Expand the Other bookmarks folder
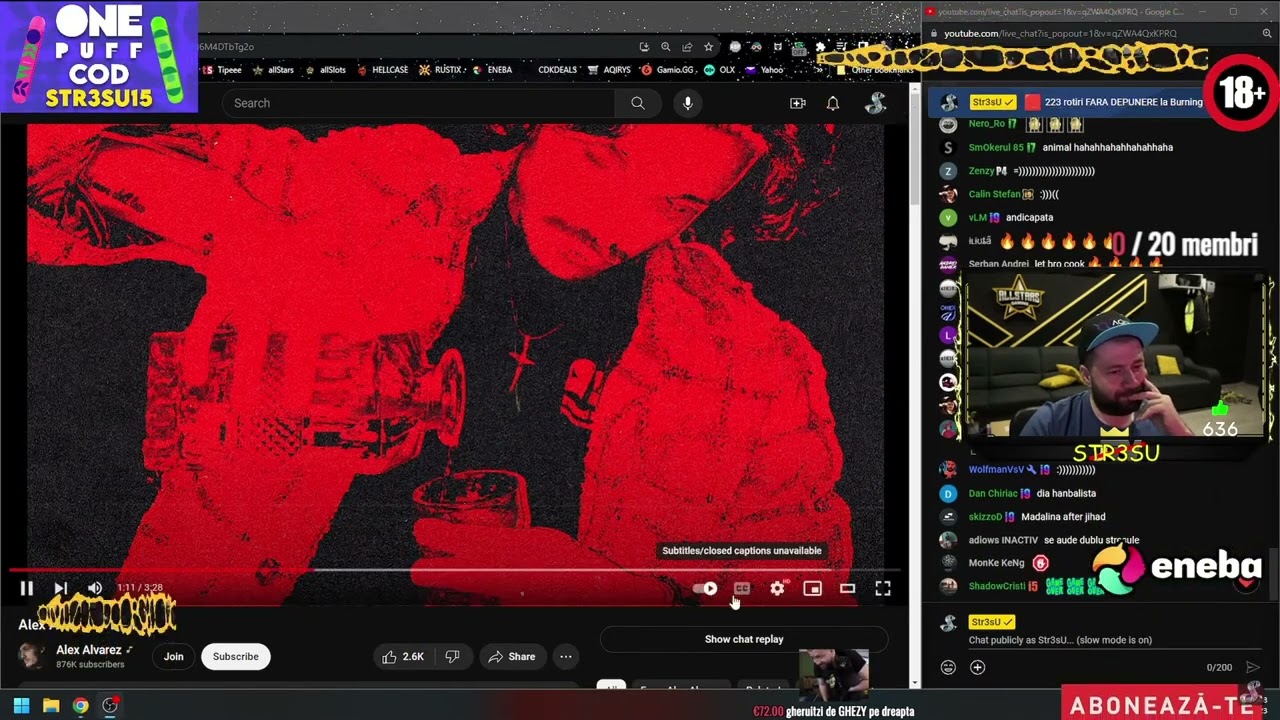 pos(875,70)
